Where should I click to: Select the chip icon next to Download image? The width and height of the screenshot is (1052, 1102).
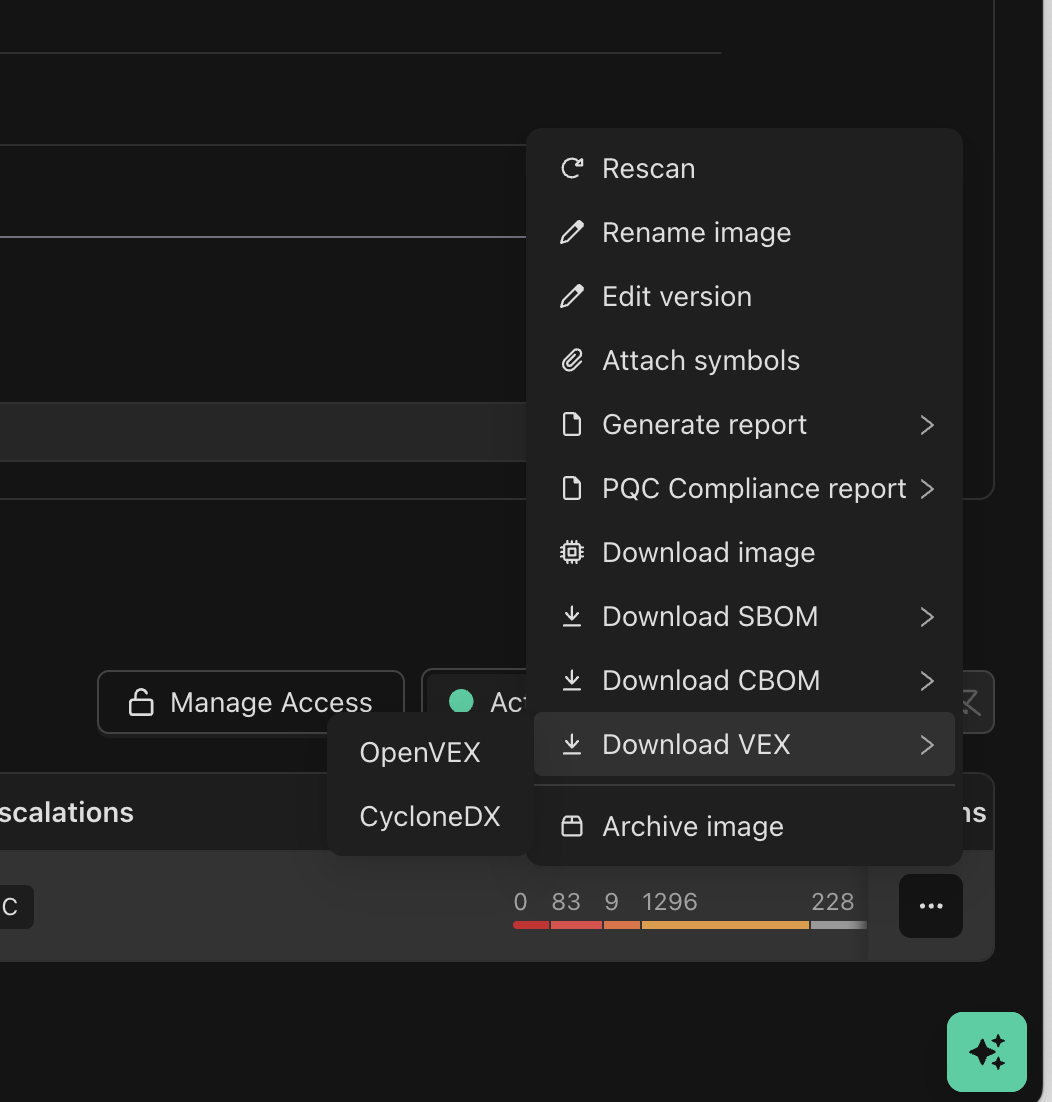(572, 552)
